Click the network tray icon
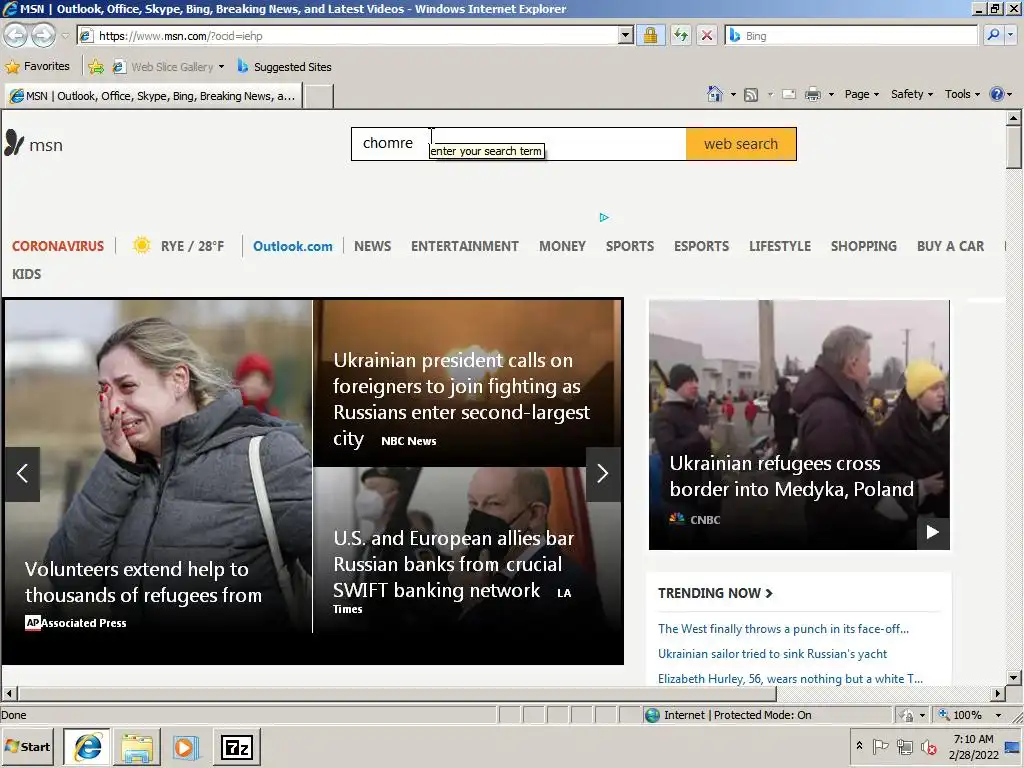The image size is (1024, 768). point(904,746)
